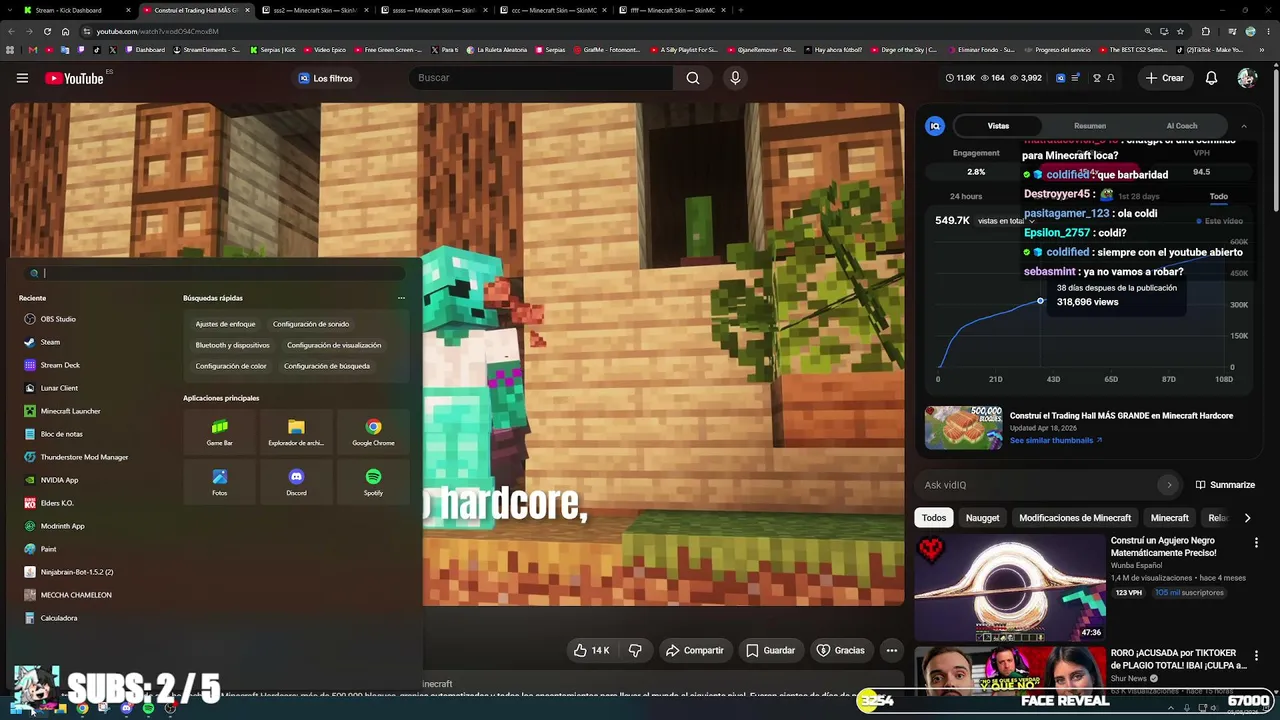The height and width of the screenshot is (720, 1280).
Task: Open Ajustes de enfoque quick search
Action: [225, 324]
